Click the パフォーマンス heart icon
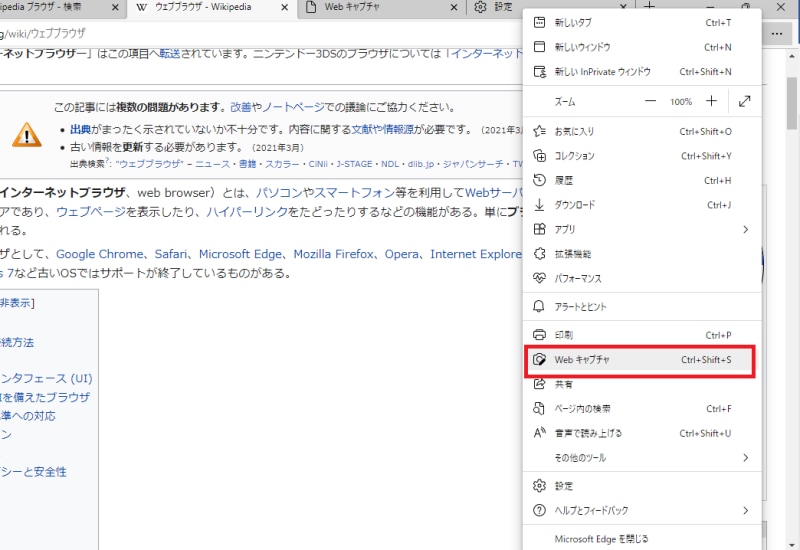800x550 pixels. [x=540, y=278]
